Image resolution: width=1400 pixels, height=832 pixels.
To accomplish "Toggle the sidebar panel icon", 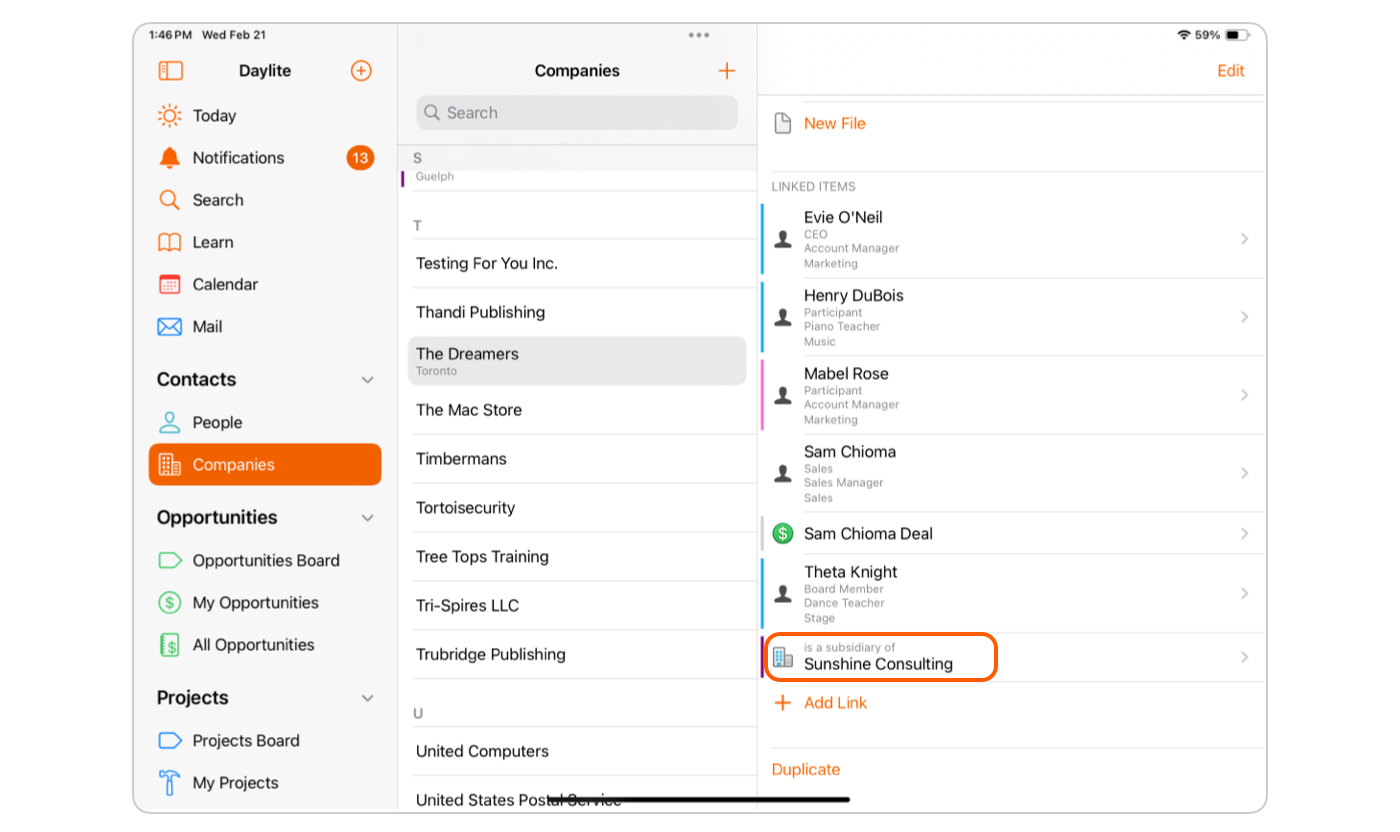I will click(x=171, y=71).
